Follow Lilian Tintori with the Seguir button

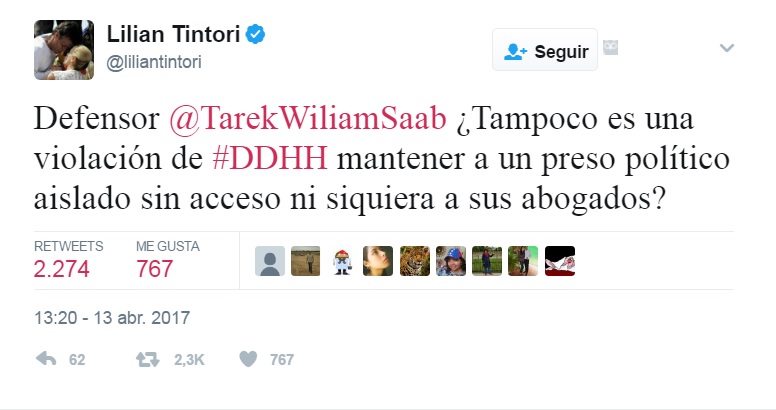point(545,50)
